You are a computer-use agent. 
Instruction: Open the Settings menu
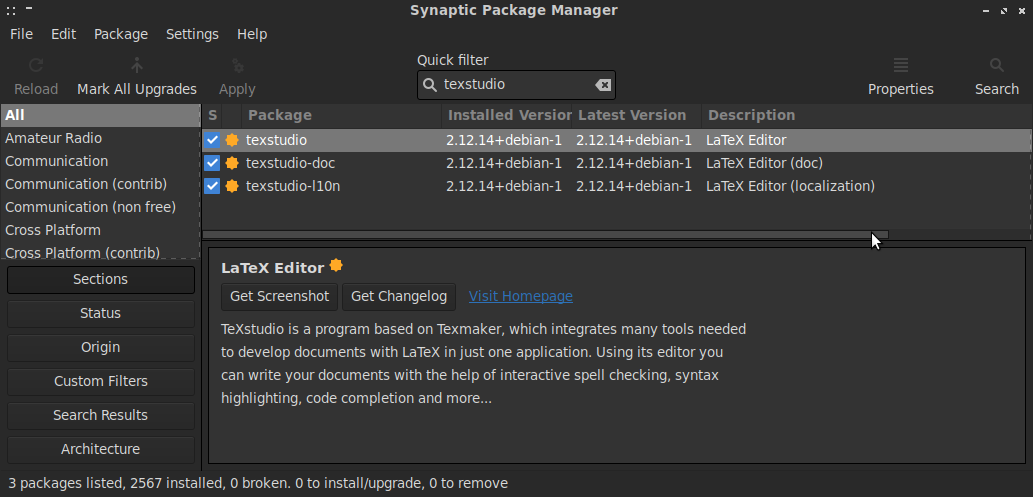(192, 34)
